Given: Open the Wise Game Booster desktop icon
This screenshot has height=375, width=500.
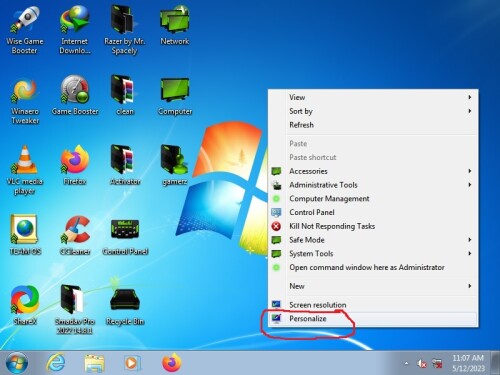Looking at the screenshot, I should [25, 30].
